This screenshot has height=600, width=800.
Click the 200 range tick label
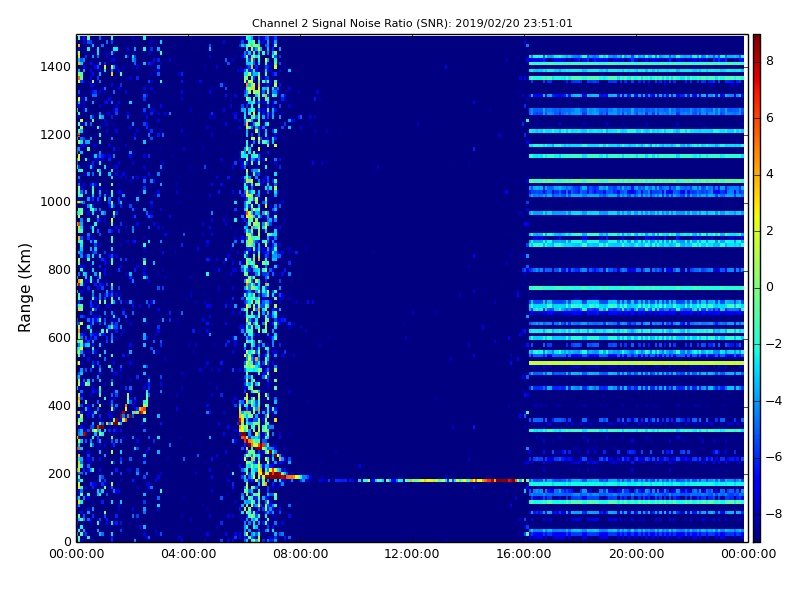click(59, 473)
